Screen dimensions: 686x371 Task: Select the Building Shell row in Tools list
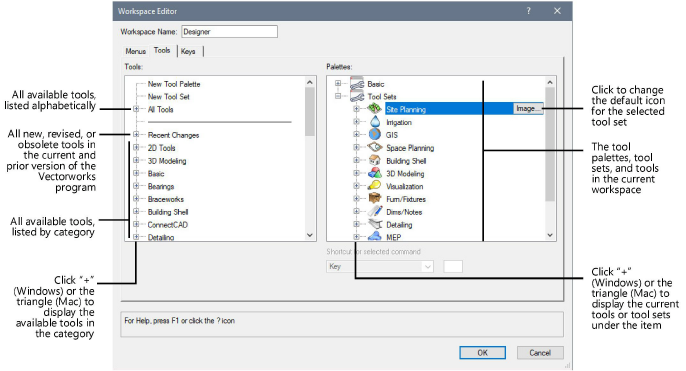168,212
